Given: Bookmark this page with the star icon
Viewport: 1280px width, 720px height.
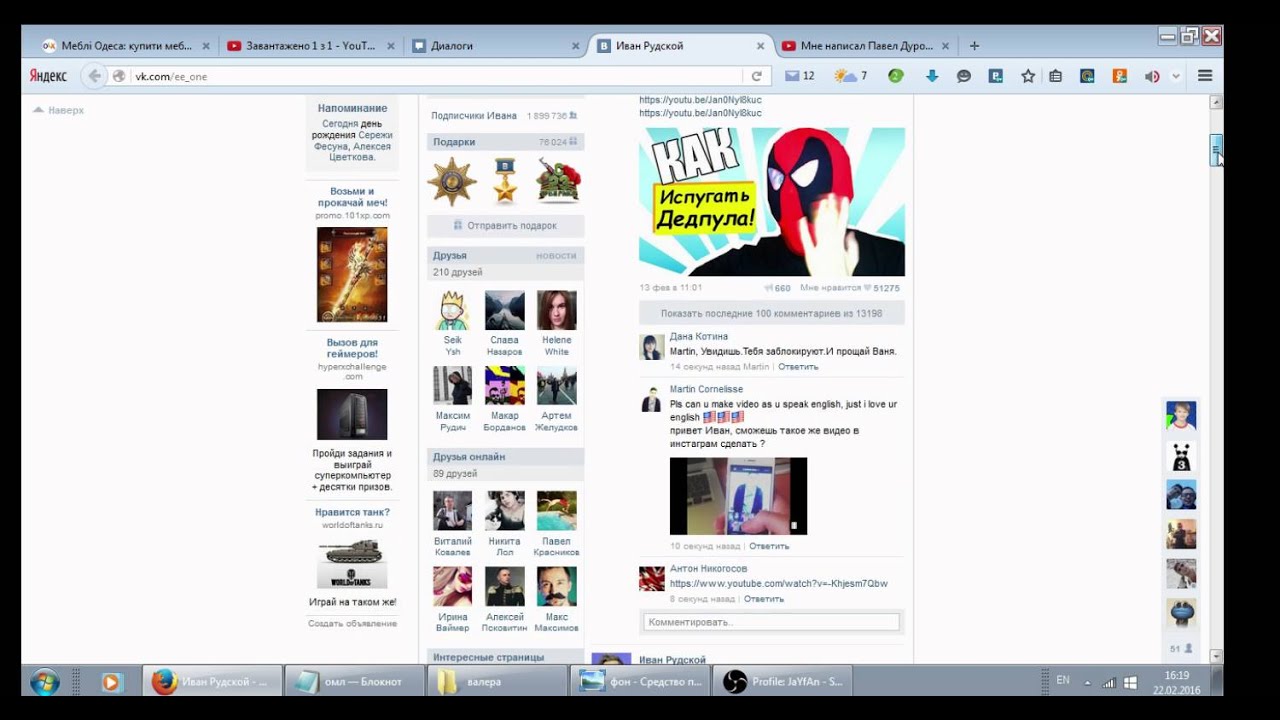Looking at the screenshot, I should coord(1028,76).
